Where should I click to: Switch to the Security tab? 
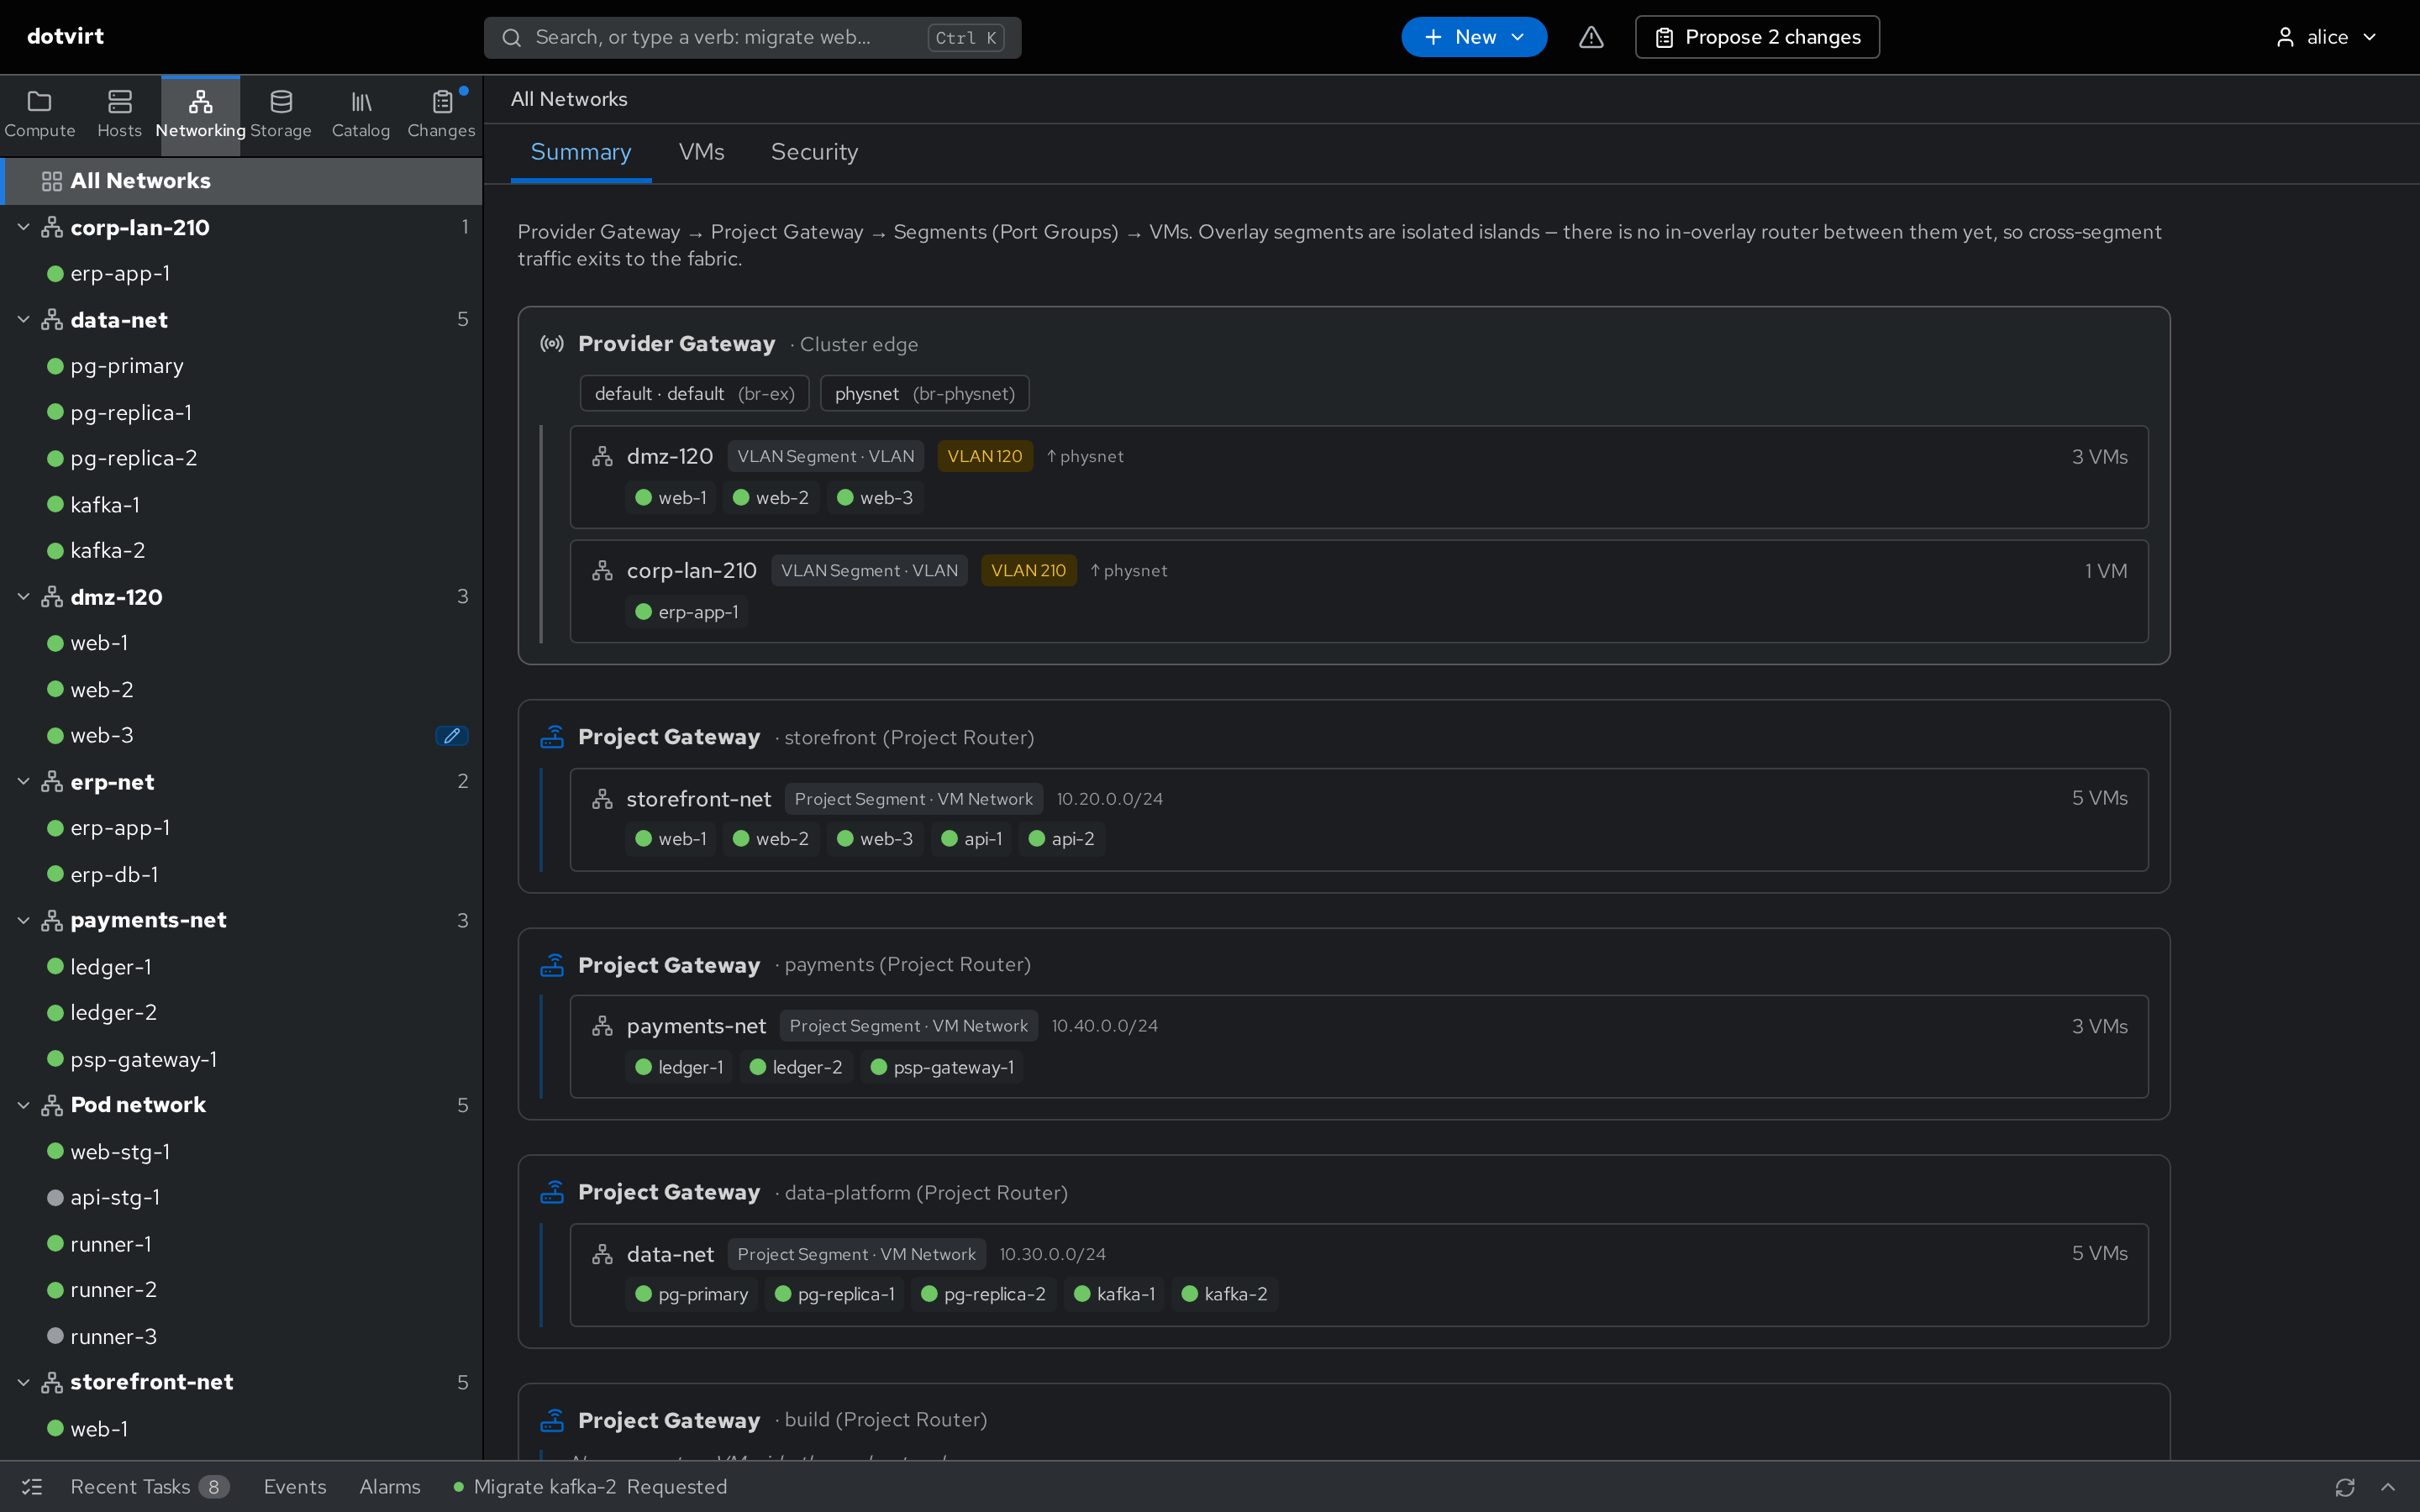(814, 152)
